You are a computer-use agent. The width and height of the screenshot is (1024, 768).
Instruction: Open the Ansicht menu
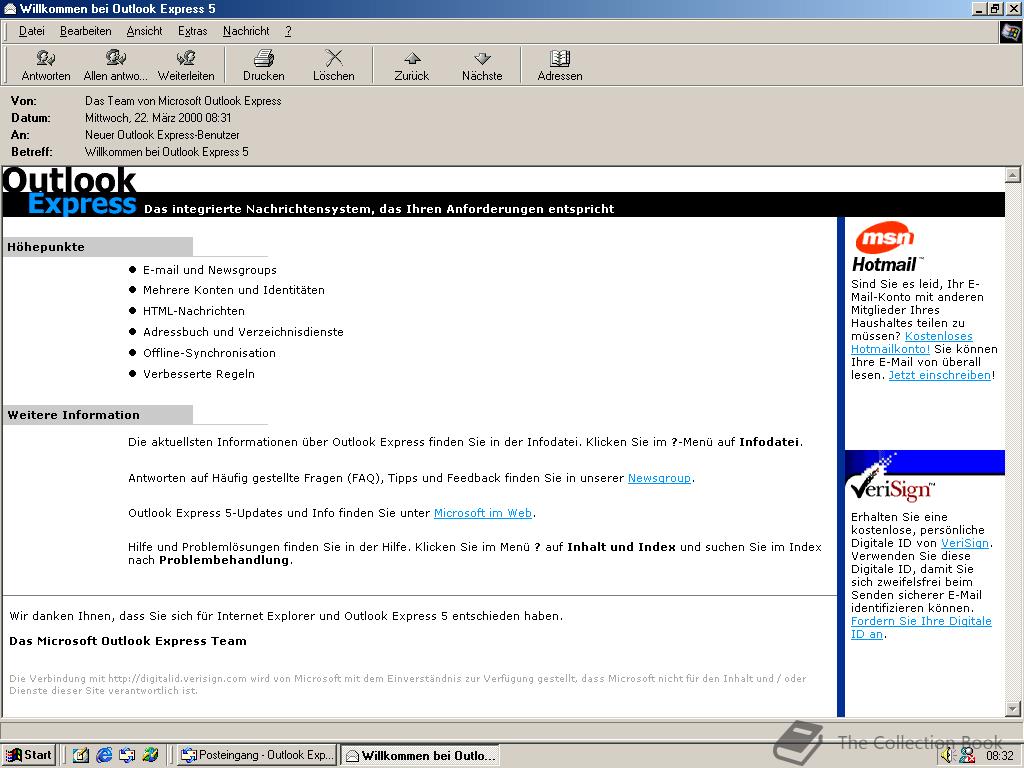tap(144, 31)
